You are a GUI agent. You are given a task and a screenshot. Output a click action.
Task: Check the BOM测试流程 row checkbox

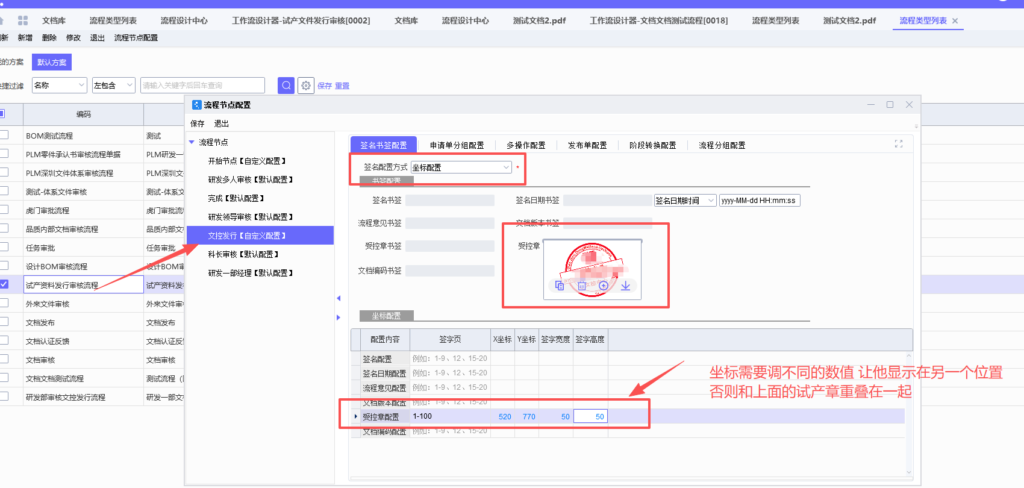(4, 135)
